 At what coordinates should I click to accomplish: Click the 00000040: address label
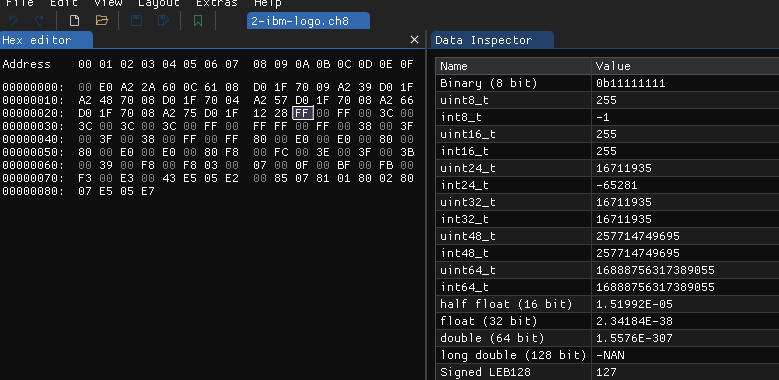coord(33,139)
